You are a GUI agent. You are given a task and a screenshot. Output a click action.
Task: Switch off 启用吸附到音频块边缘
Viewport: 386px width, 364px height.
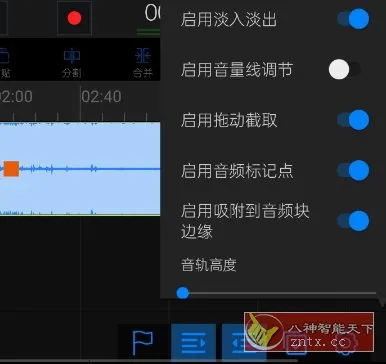click(x=353, y=221)
